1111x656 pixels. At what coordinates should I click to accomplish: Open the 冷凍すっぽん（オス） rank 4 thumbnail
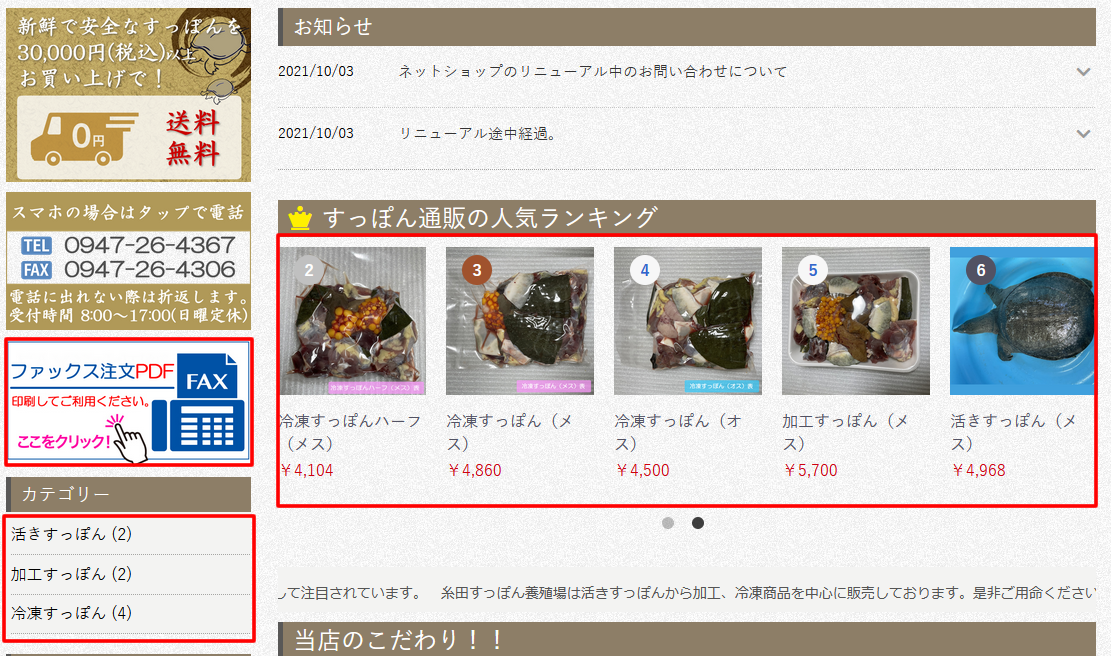[x=687, y=321]
